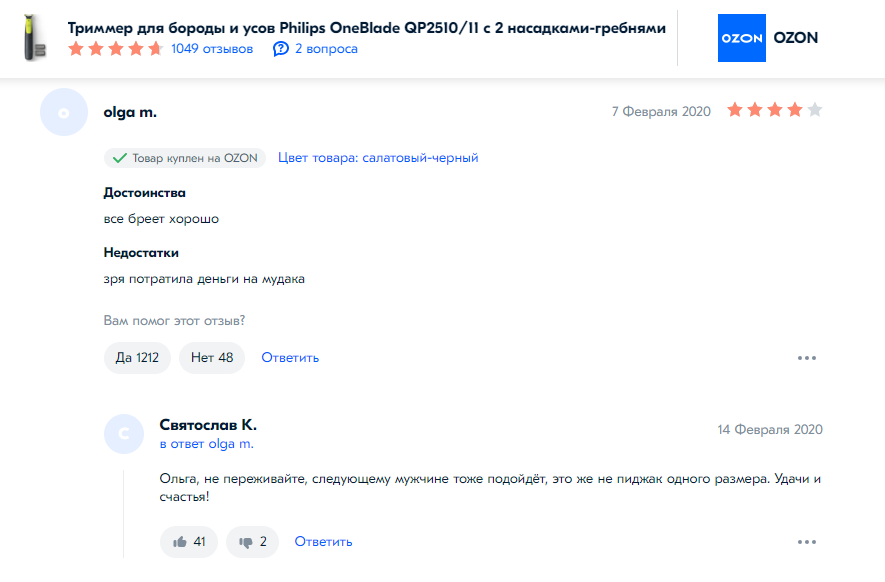The image size is (885, 582).
Task: Vote Да 1212 on olga's review
Action: tap(137, 357)
